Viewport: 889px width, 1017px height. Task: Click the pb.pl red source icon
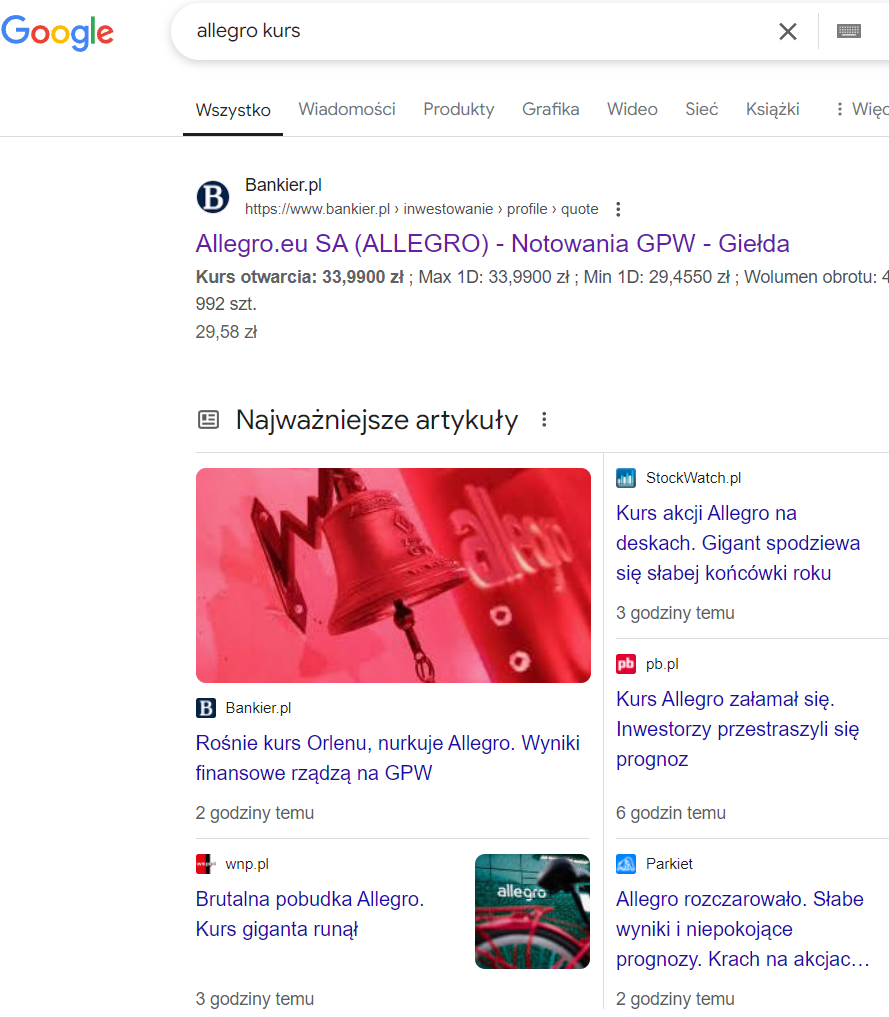(626, 664)
